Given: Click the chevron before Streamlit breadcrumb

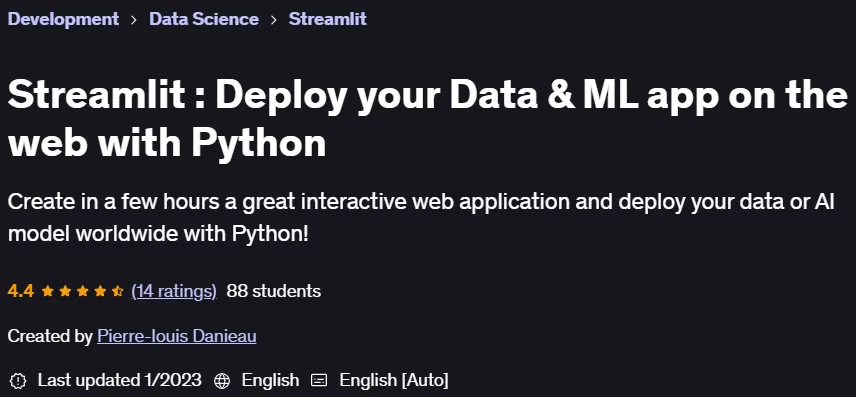Looking at the screenshot, I should click(274, 20).
